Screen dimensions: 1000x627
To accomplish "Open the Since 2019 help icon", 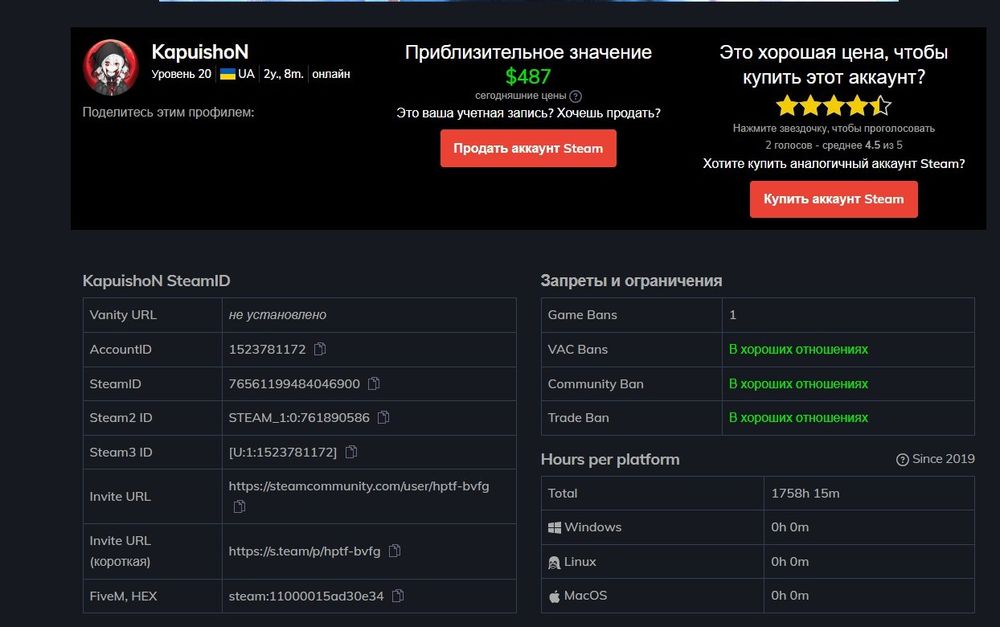I will coord(902,459).
